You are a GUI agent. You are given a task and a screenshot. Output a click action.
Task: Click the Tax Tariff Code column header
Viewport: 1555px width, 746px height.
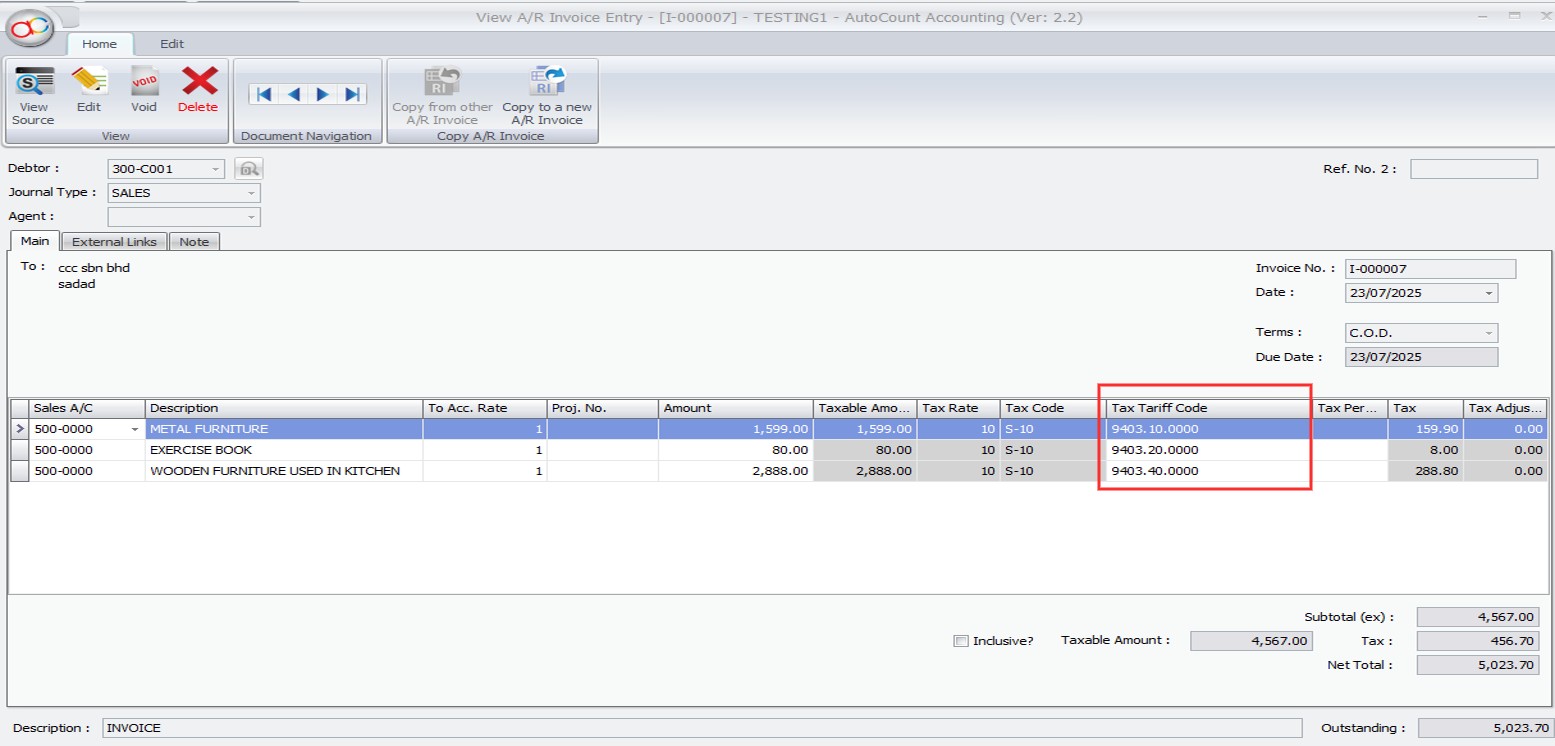click(1206, 408)
